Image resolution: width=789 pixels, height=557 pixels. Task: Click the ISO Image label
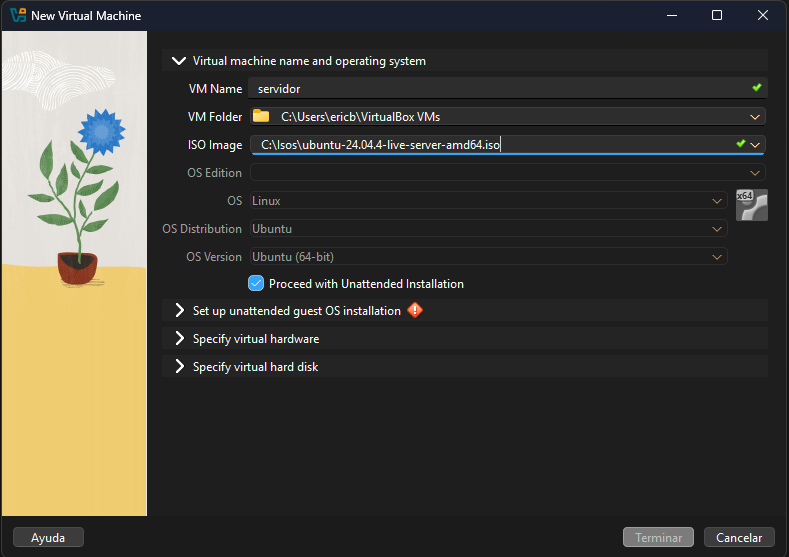[215, 145]
